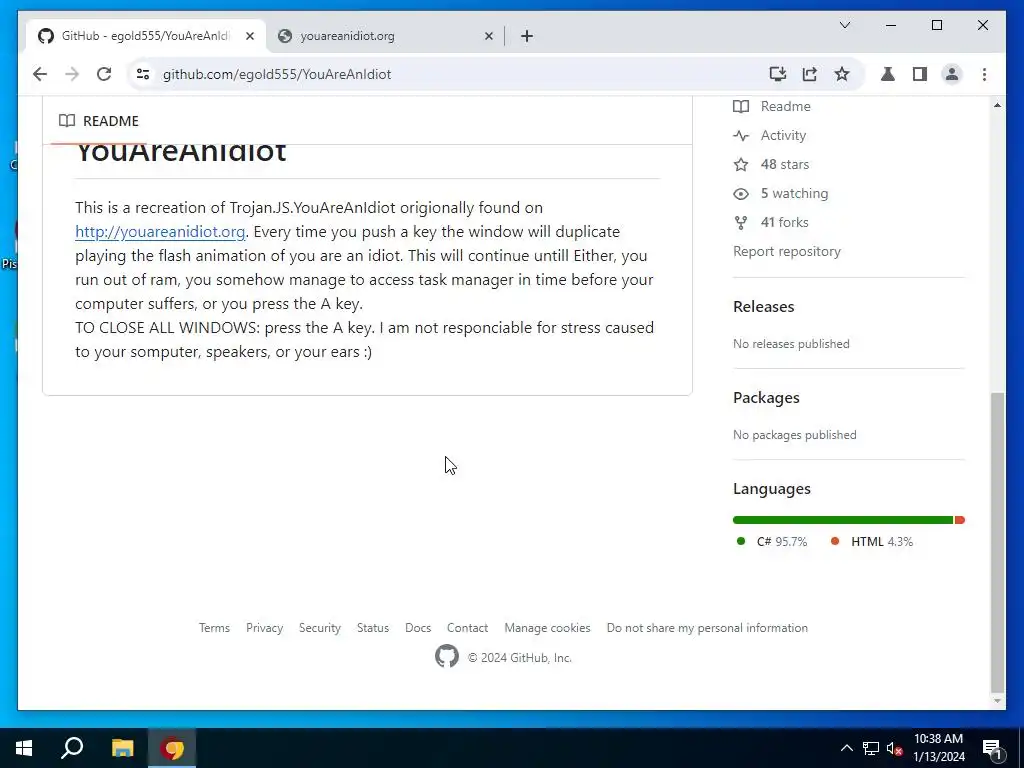Open the browser side panel
1024x768 pixels.
[920, 74]
